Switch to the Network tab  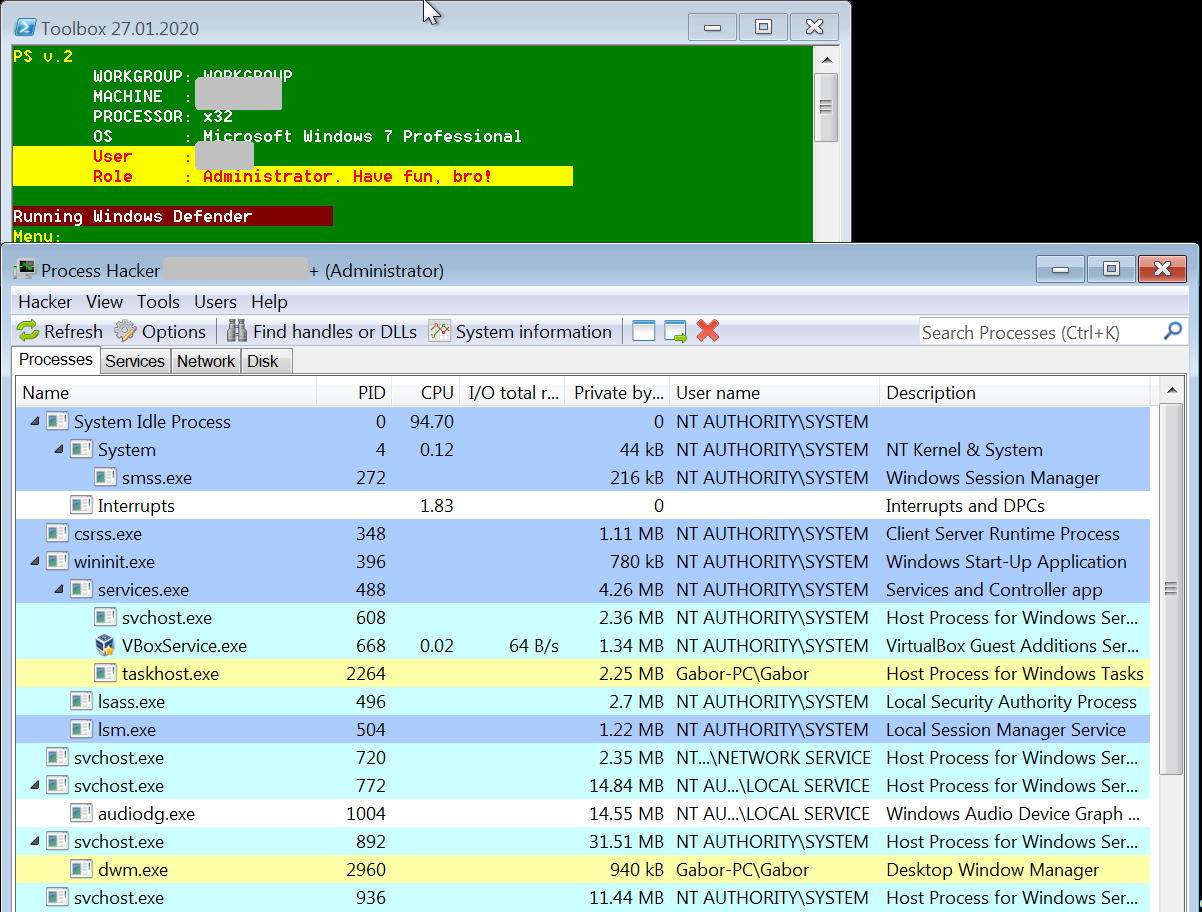click(206, 361)
